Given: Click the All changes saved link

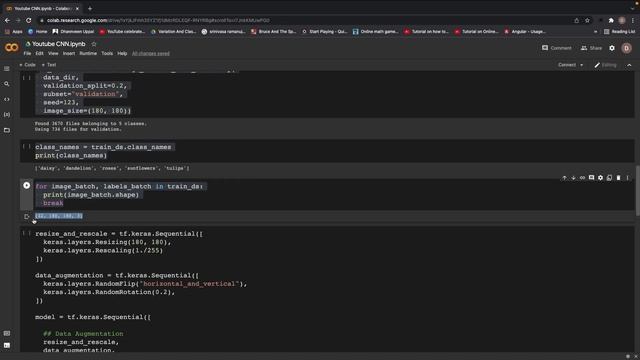Looking at the screenshot, I should [x=151, y=53].
